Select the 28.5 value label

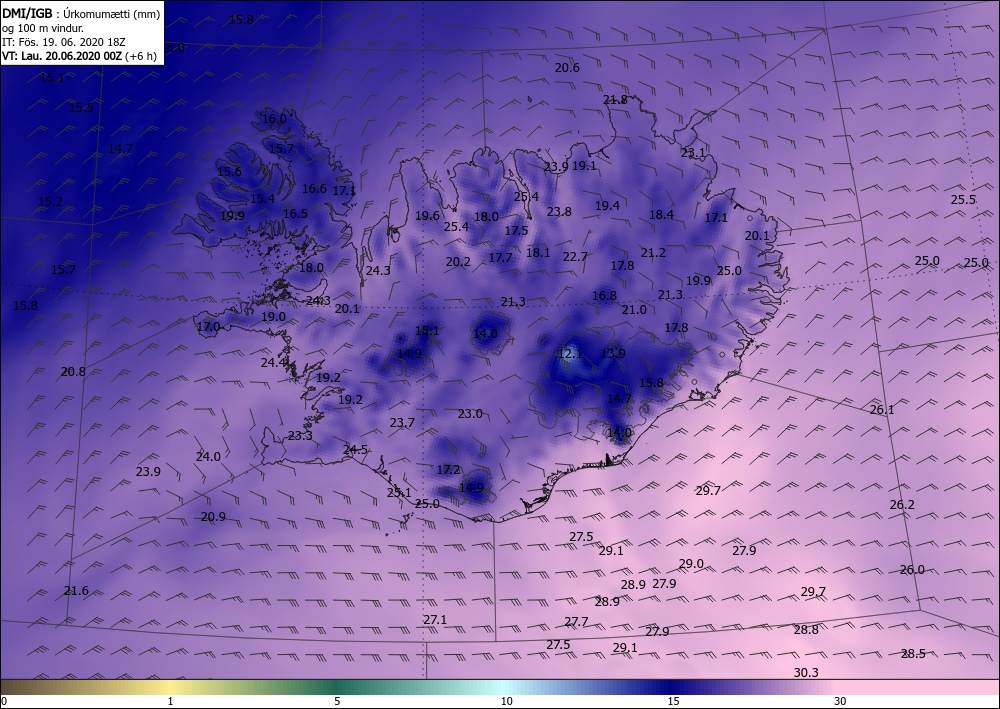[x=913, y=654]
